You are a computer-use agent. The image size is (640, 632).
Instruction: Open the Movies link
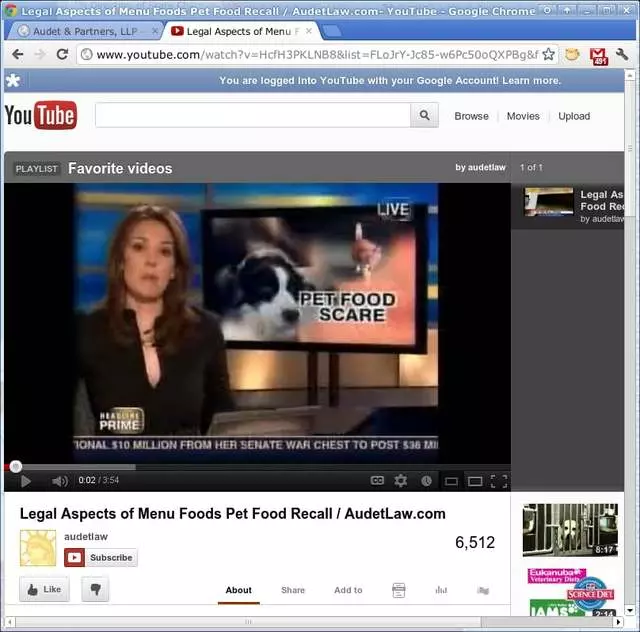point(523,116)
